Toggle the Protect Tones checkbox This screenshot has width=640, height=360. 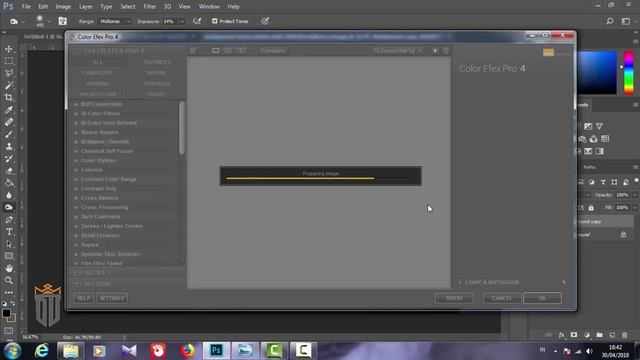coord(215,21)
